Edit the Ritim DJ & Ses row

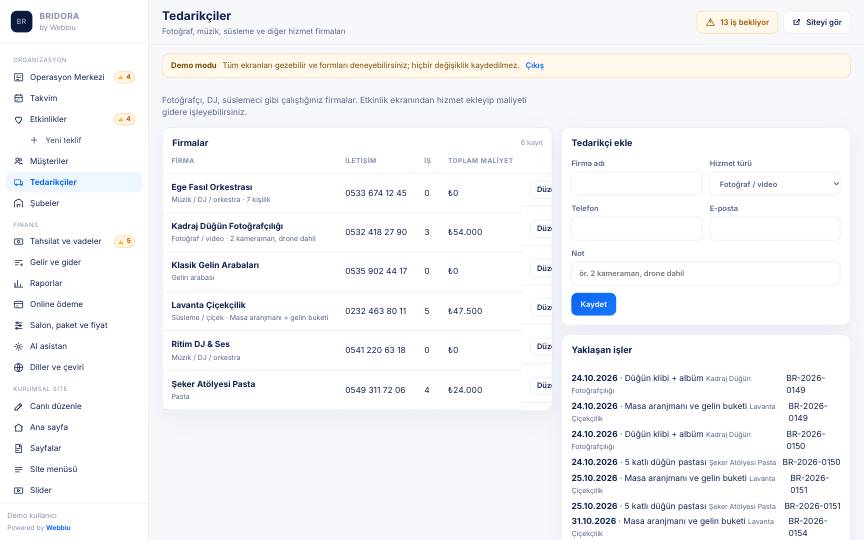[543, 346]
